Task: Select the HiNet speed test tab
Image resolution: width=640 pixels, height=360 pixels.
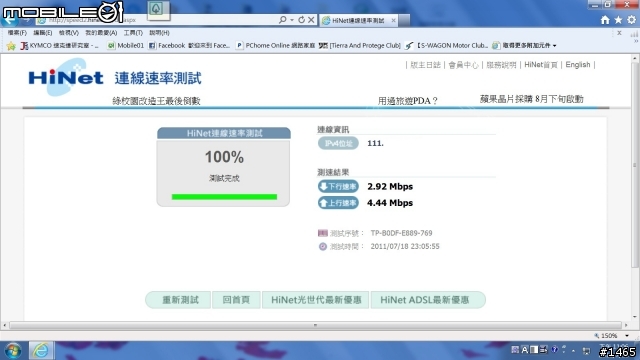Action: click(358, 20)
